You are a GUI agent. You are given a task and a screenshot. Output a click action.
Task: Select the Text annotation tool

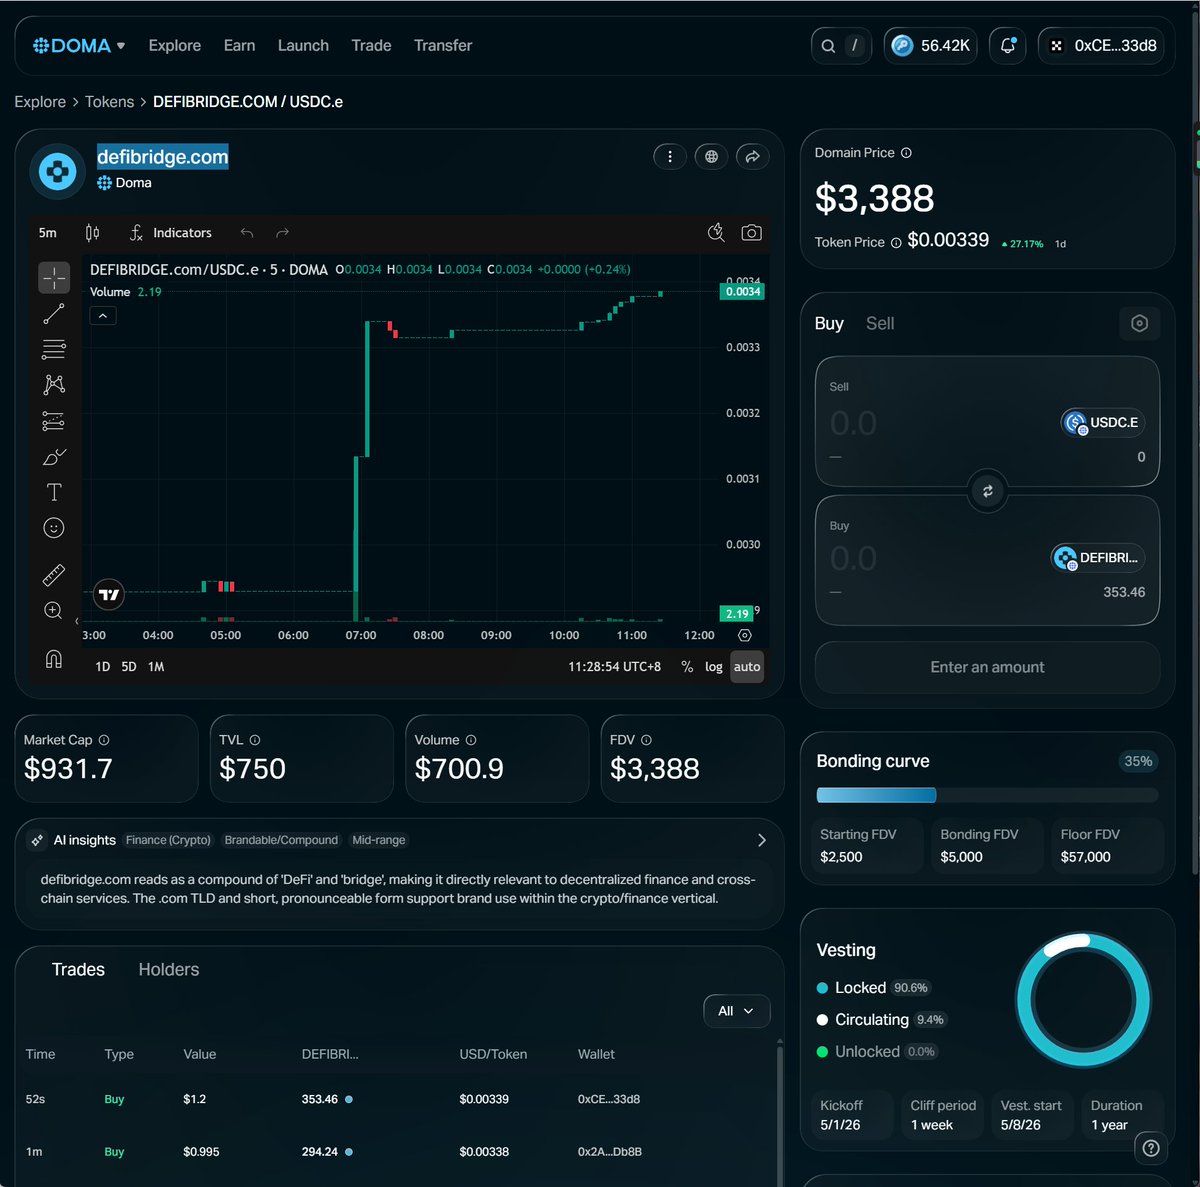pos(54,492)
